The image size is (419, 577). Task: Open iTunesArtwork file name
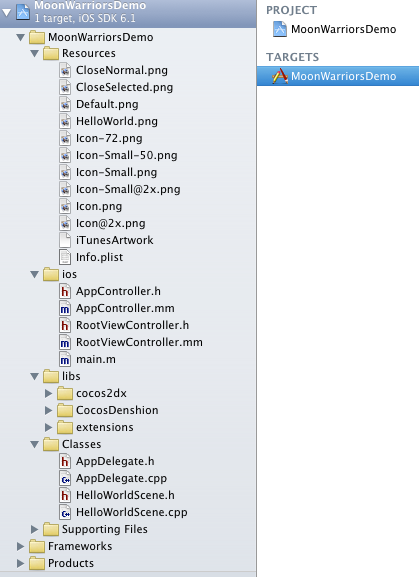point(114,240)
